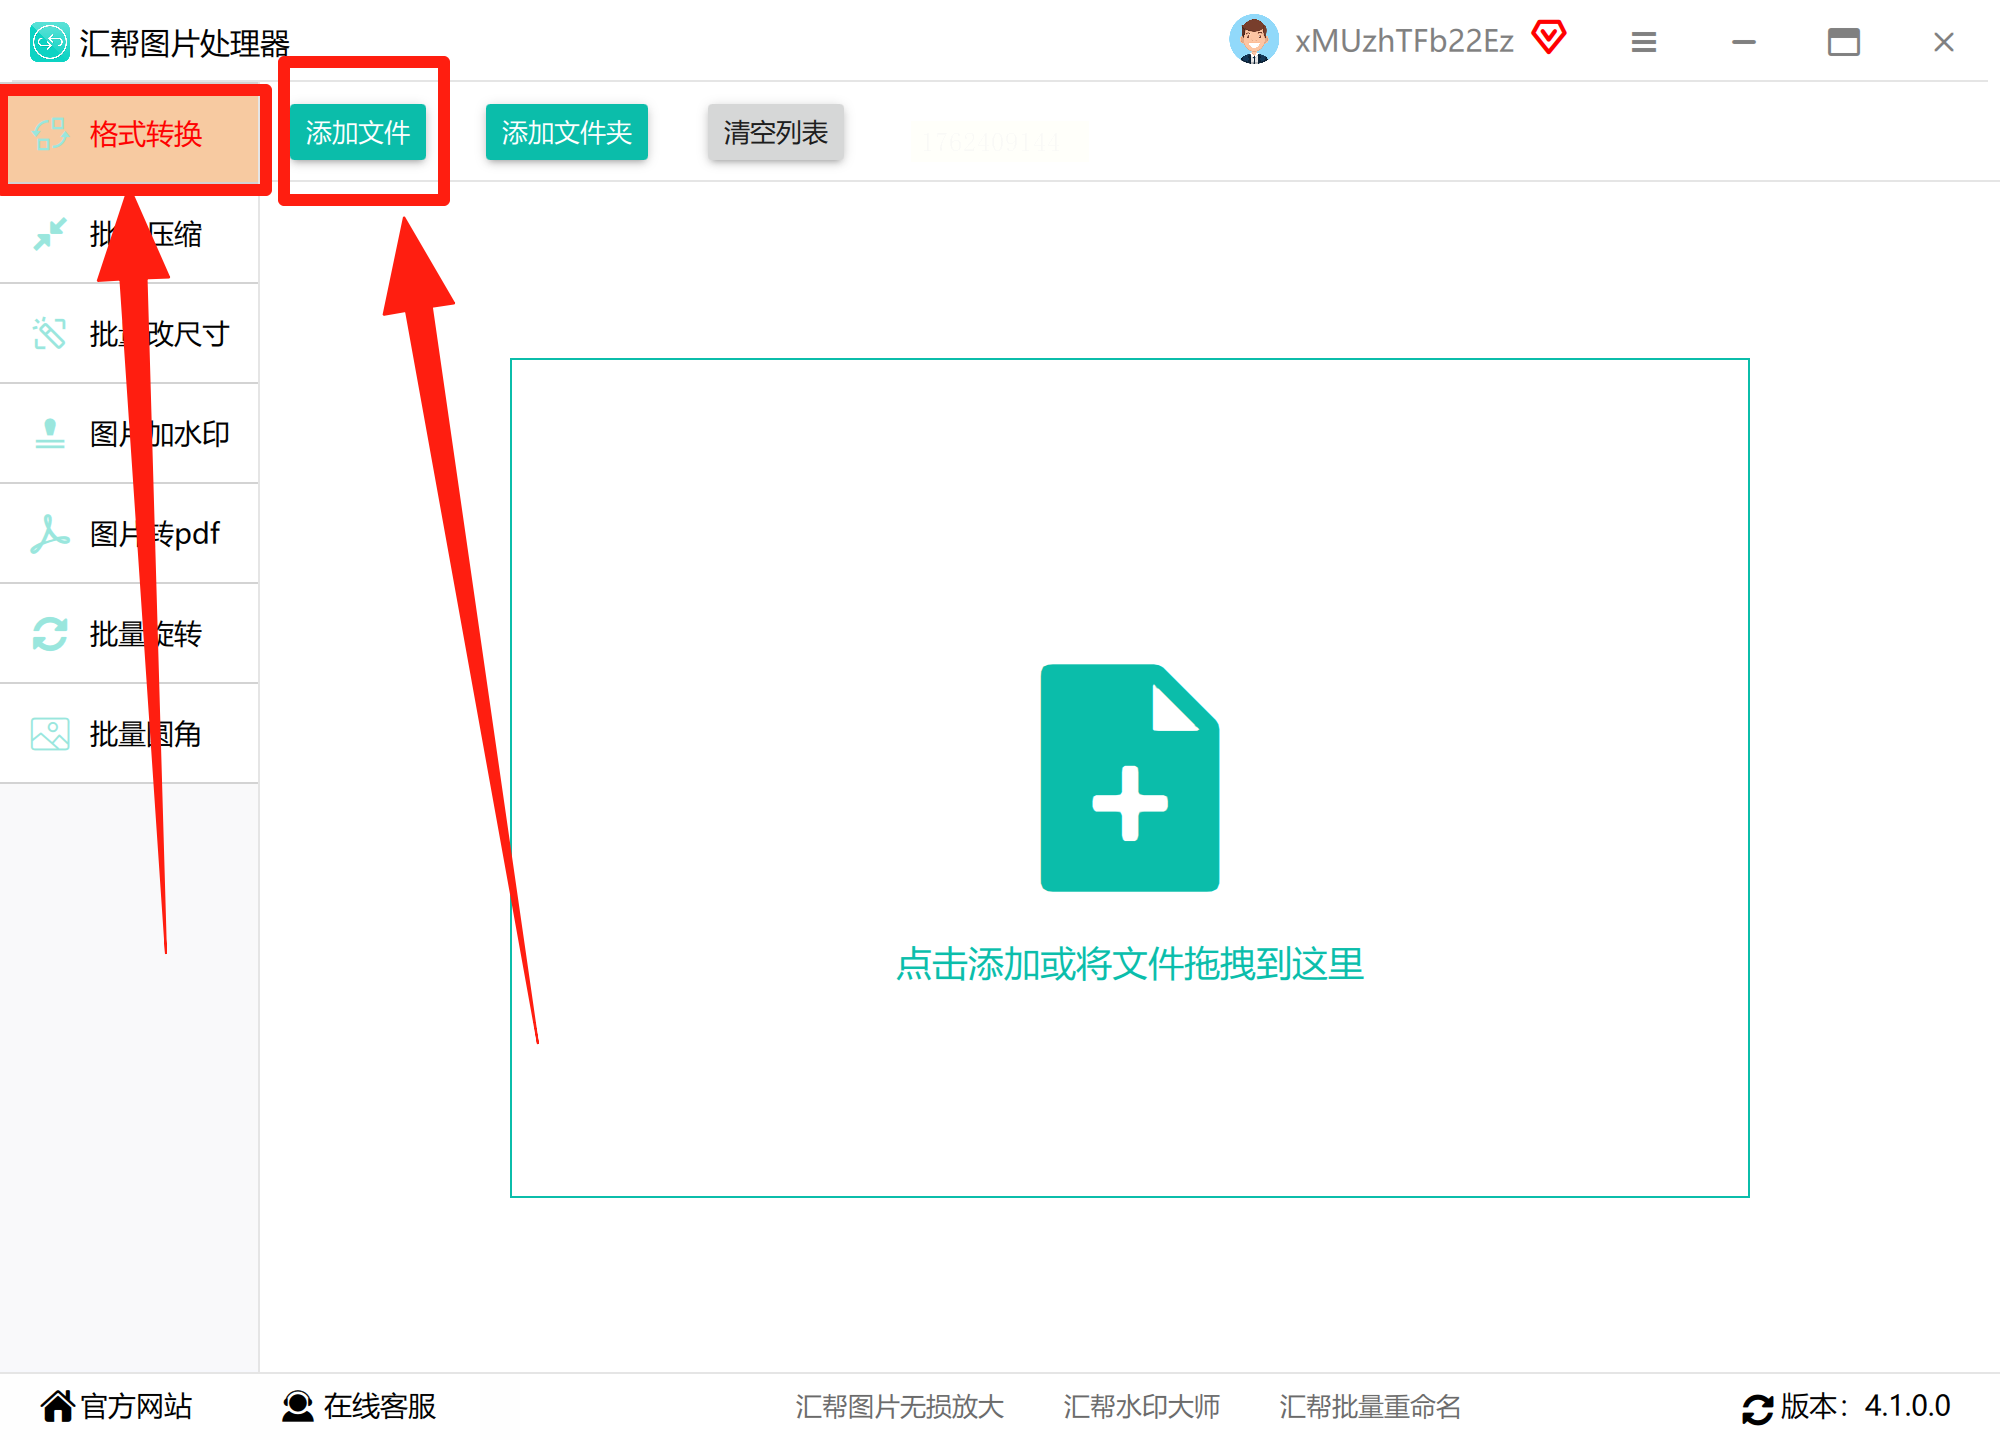Open the 汇帮水印大师 link
The width and height of the screenshot is (2000, 1440).
coord(1141,1406)
